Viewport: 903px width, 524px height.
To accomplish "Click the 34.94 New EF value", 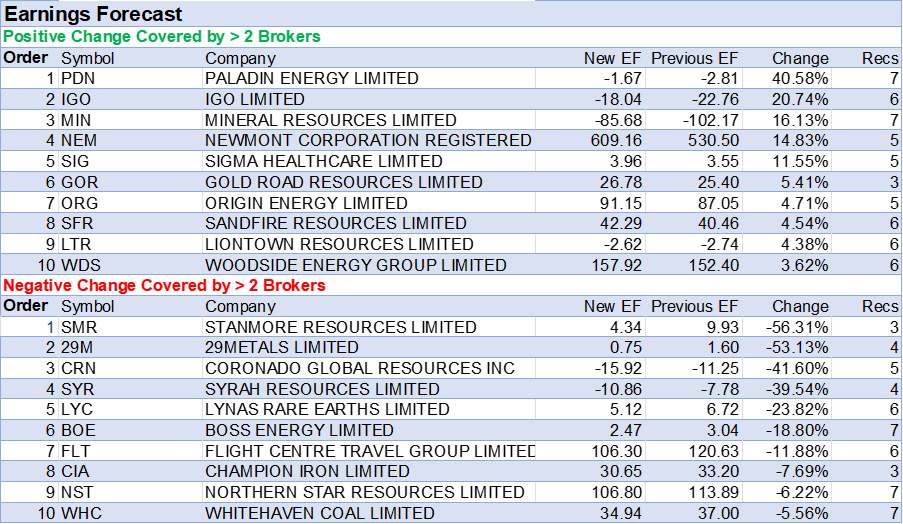I will click(617, 513).
